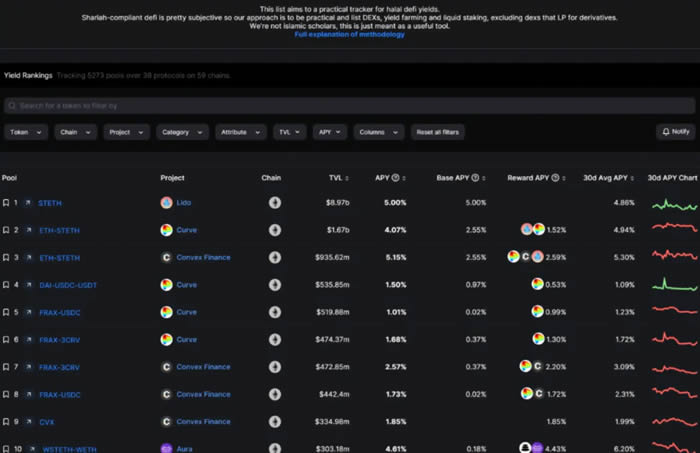
Task: Click the 4.61% APY value
Action: 396,449
